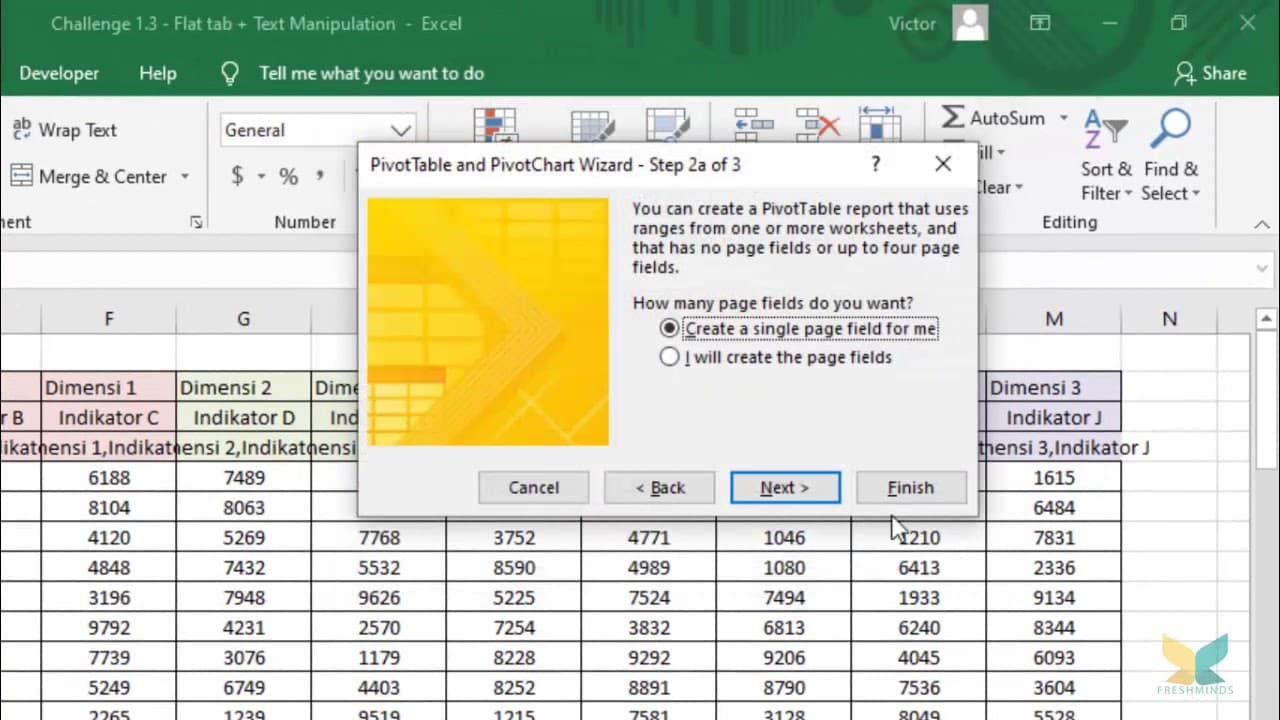
Task: Click the Dimensi 3 cell in column M
Action: coord(1054,387)
